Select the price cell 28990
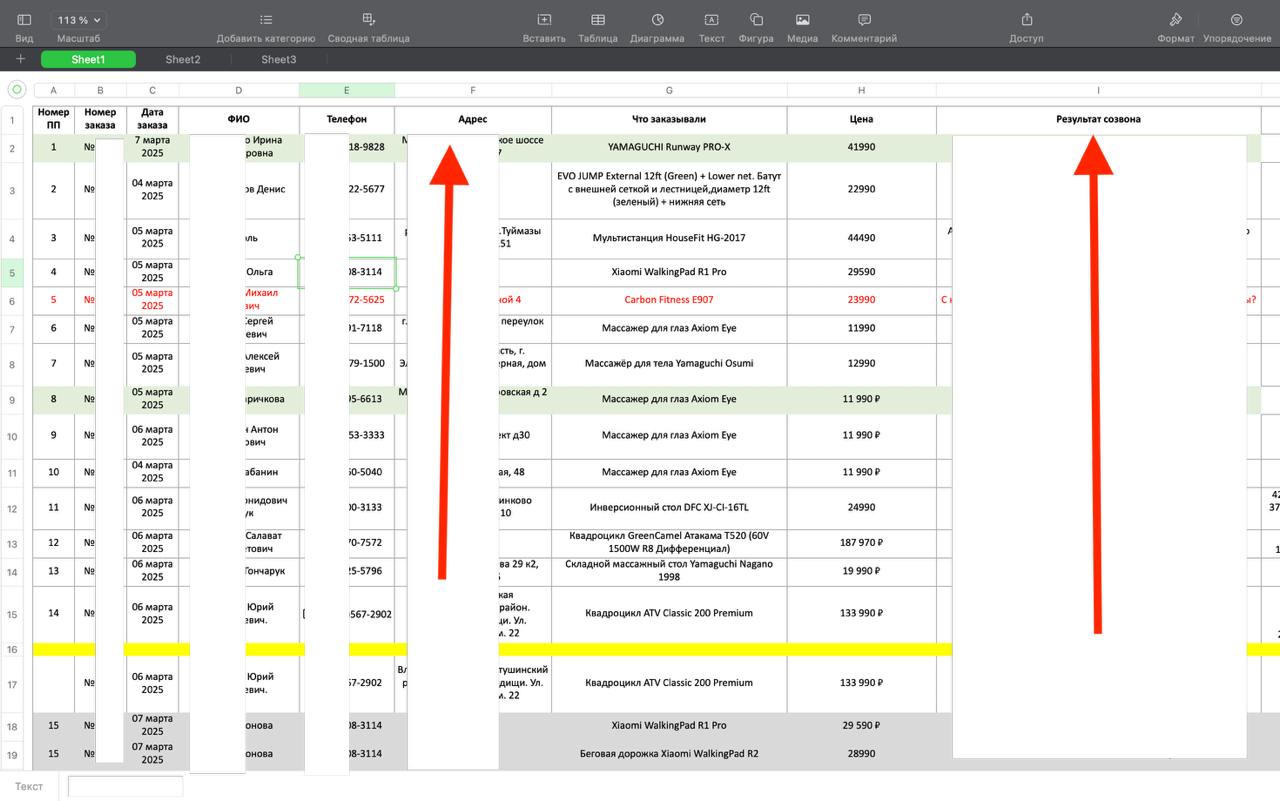 tap(861, 754)
